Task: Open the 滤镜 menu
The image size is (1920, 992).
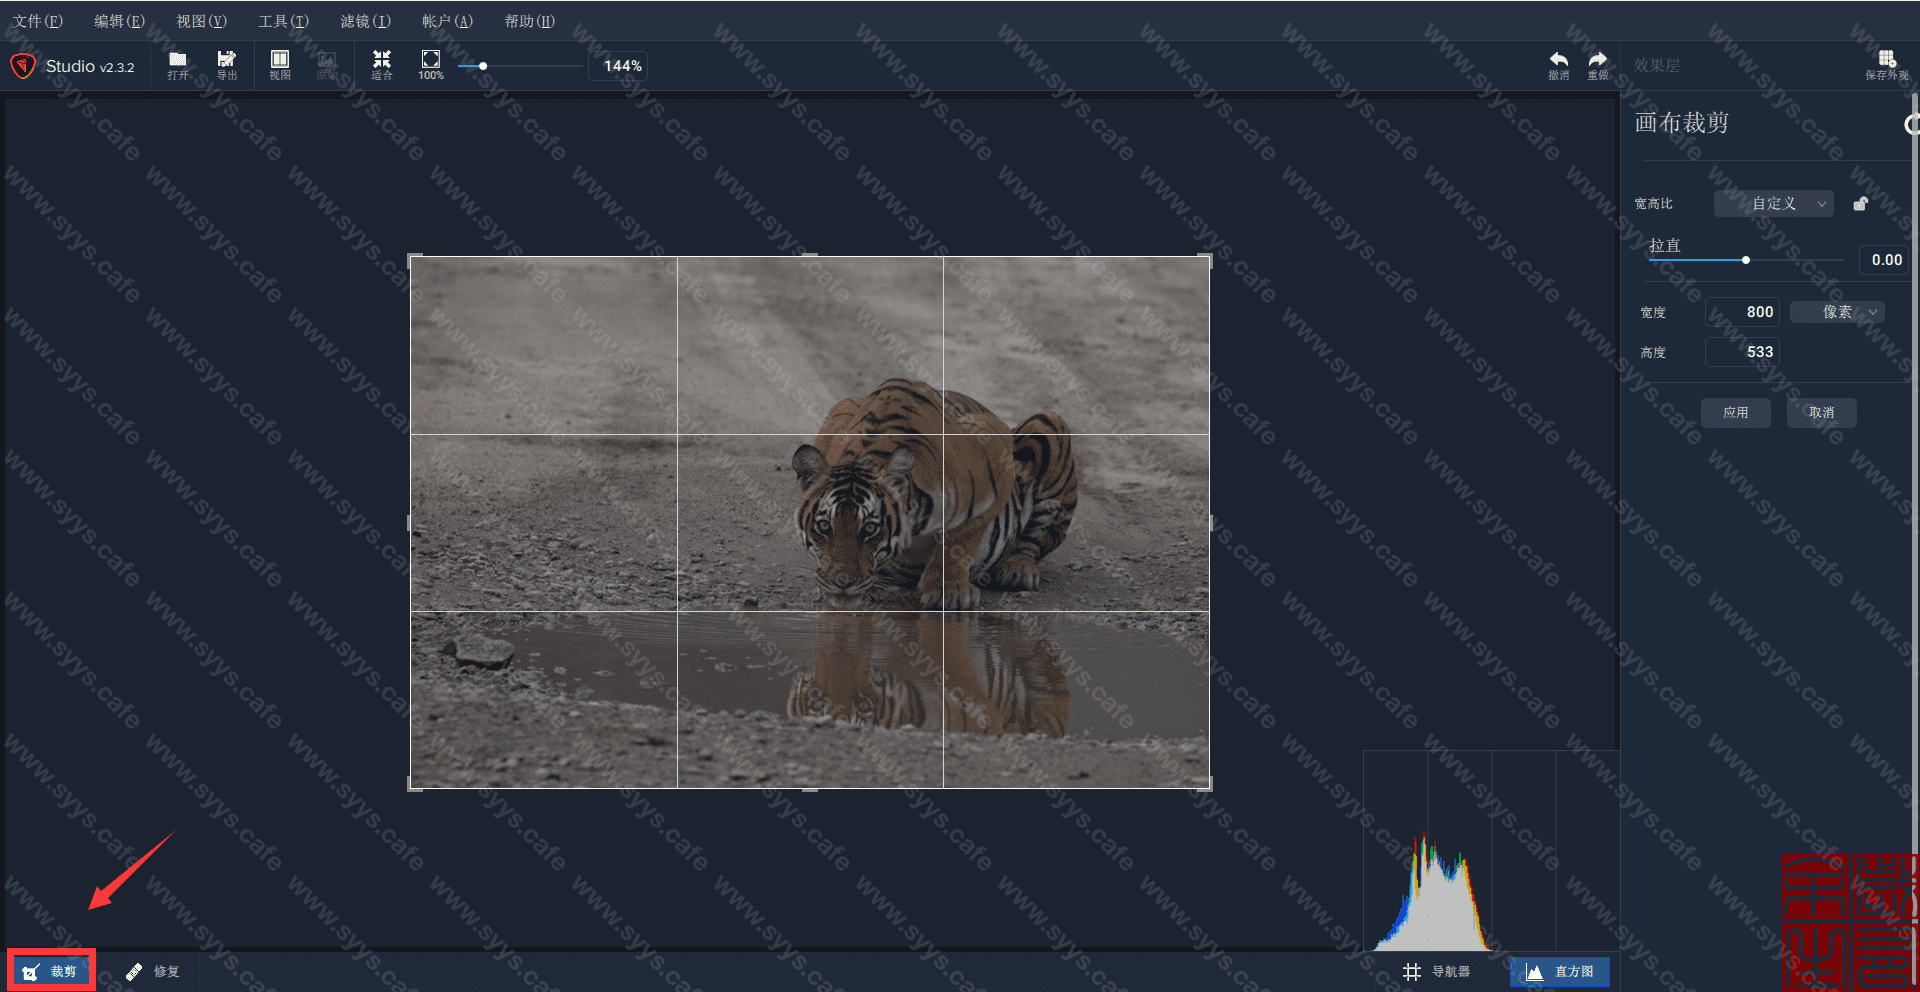Action: point(365,21)
